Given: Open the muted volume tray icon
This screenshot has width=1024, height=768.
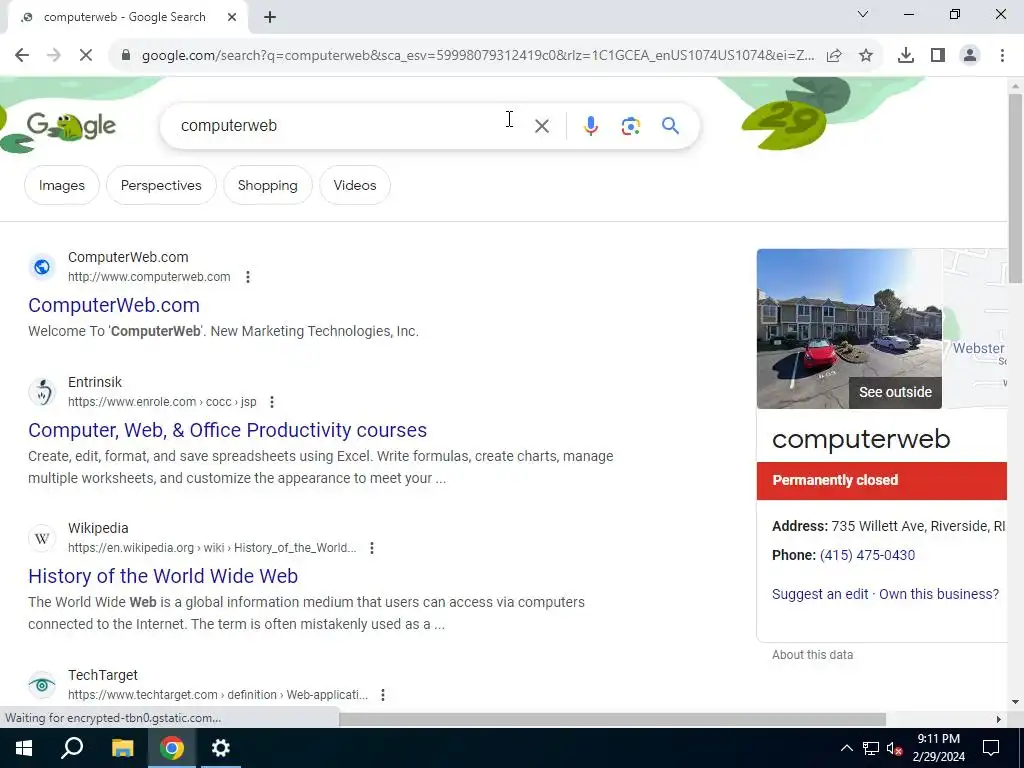Looking at the screenshot, I should 895,748.
